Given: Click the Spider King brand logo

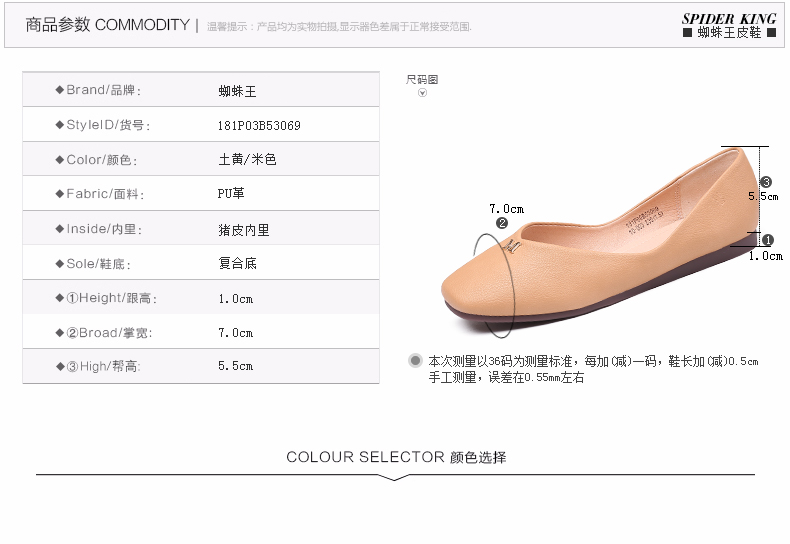Looking at the screenshot, I should click(x=729, y=26).
